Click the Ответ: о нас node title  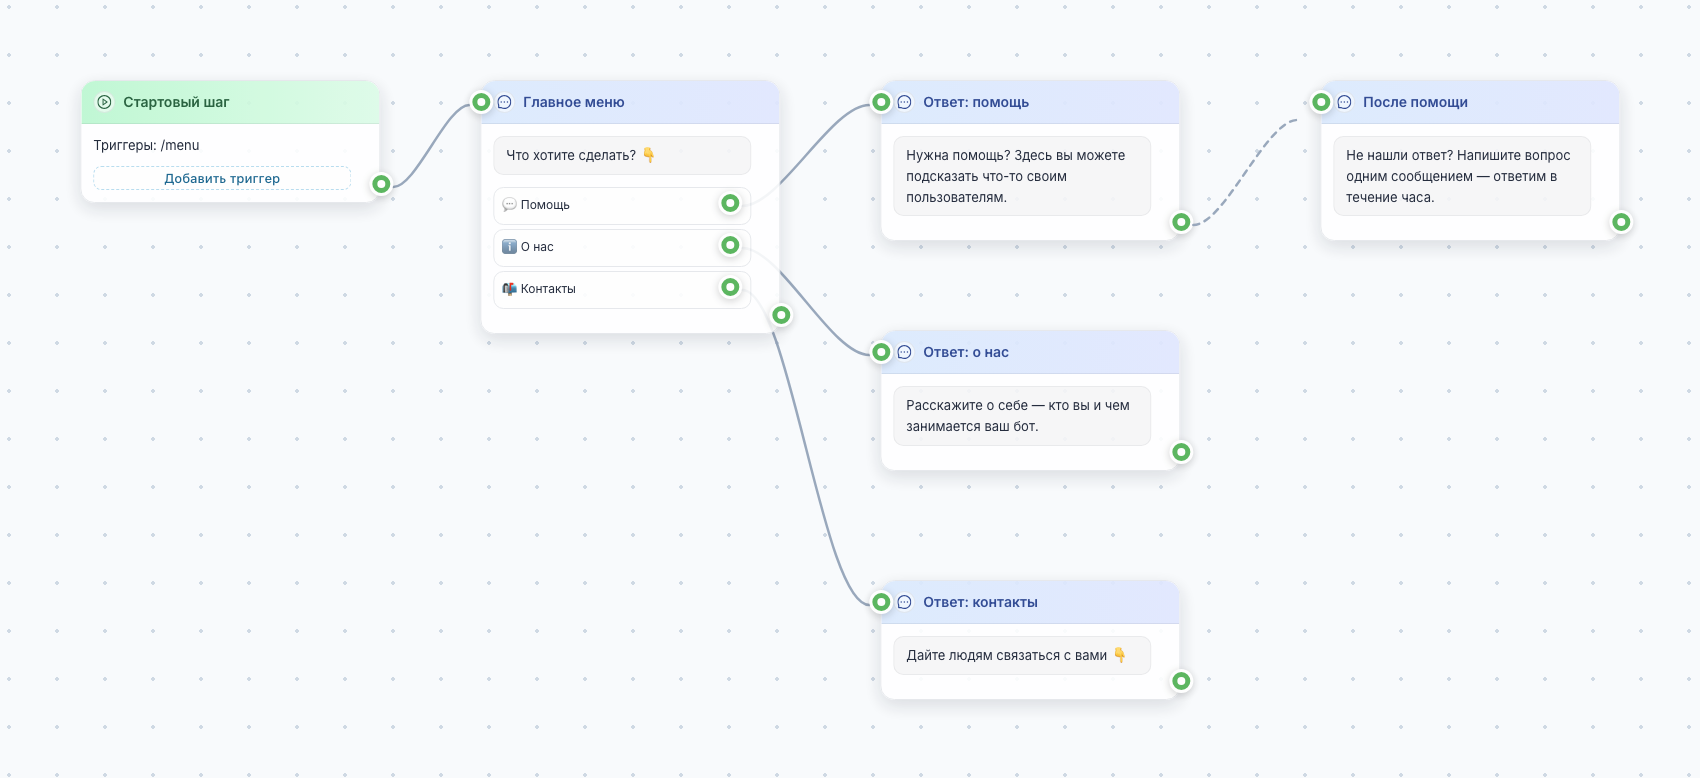[966, 352]
